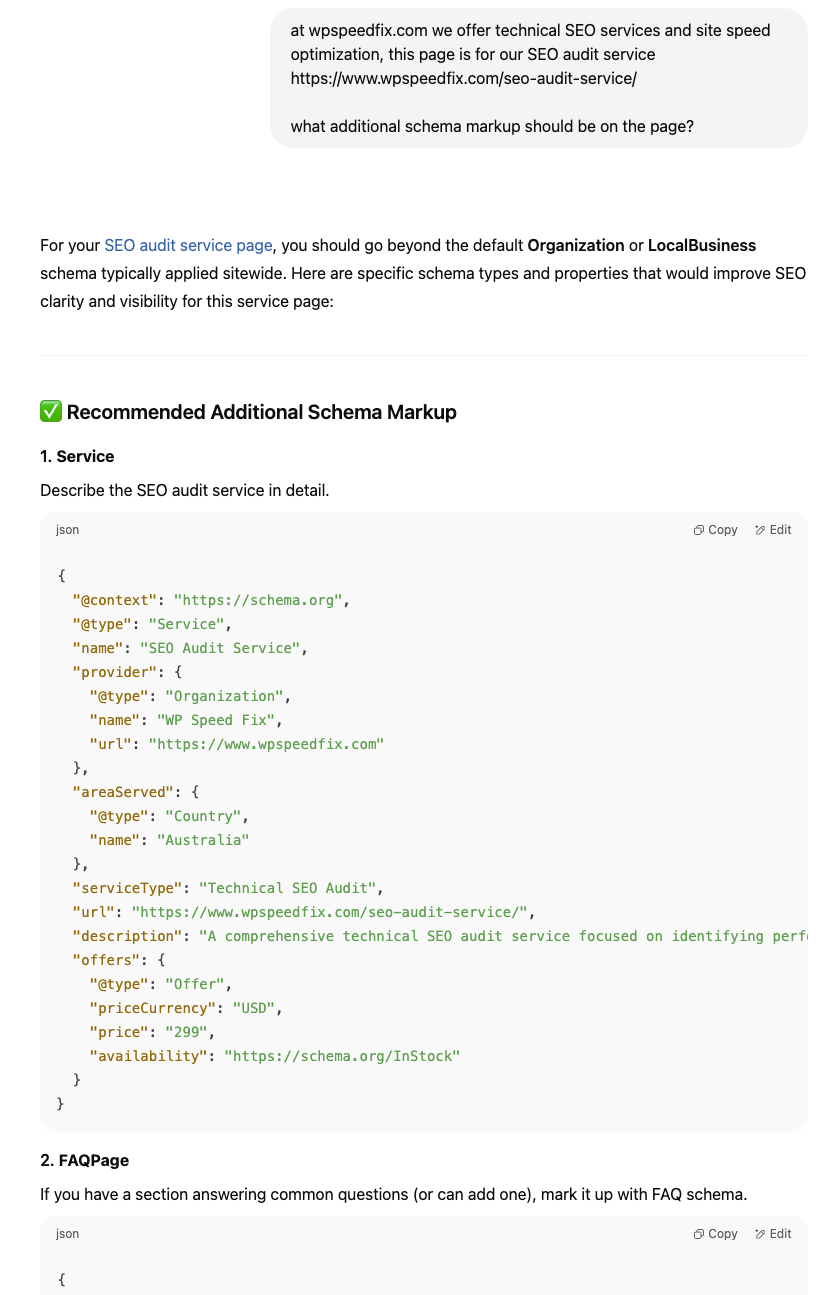
Task: Copy the Service schema code block
Action: coord(715,530)
